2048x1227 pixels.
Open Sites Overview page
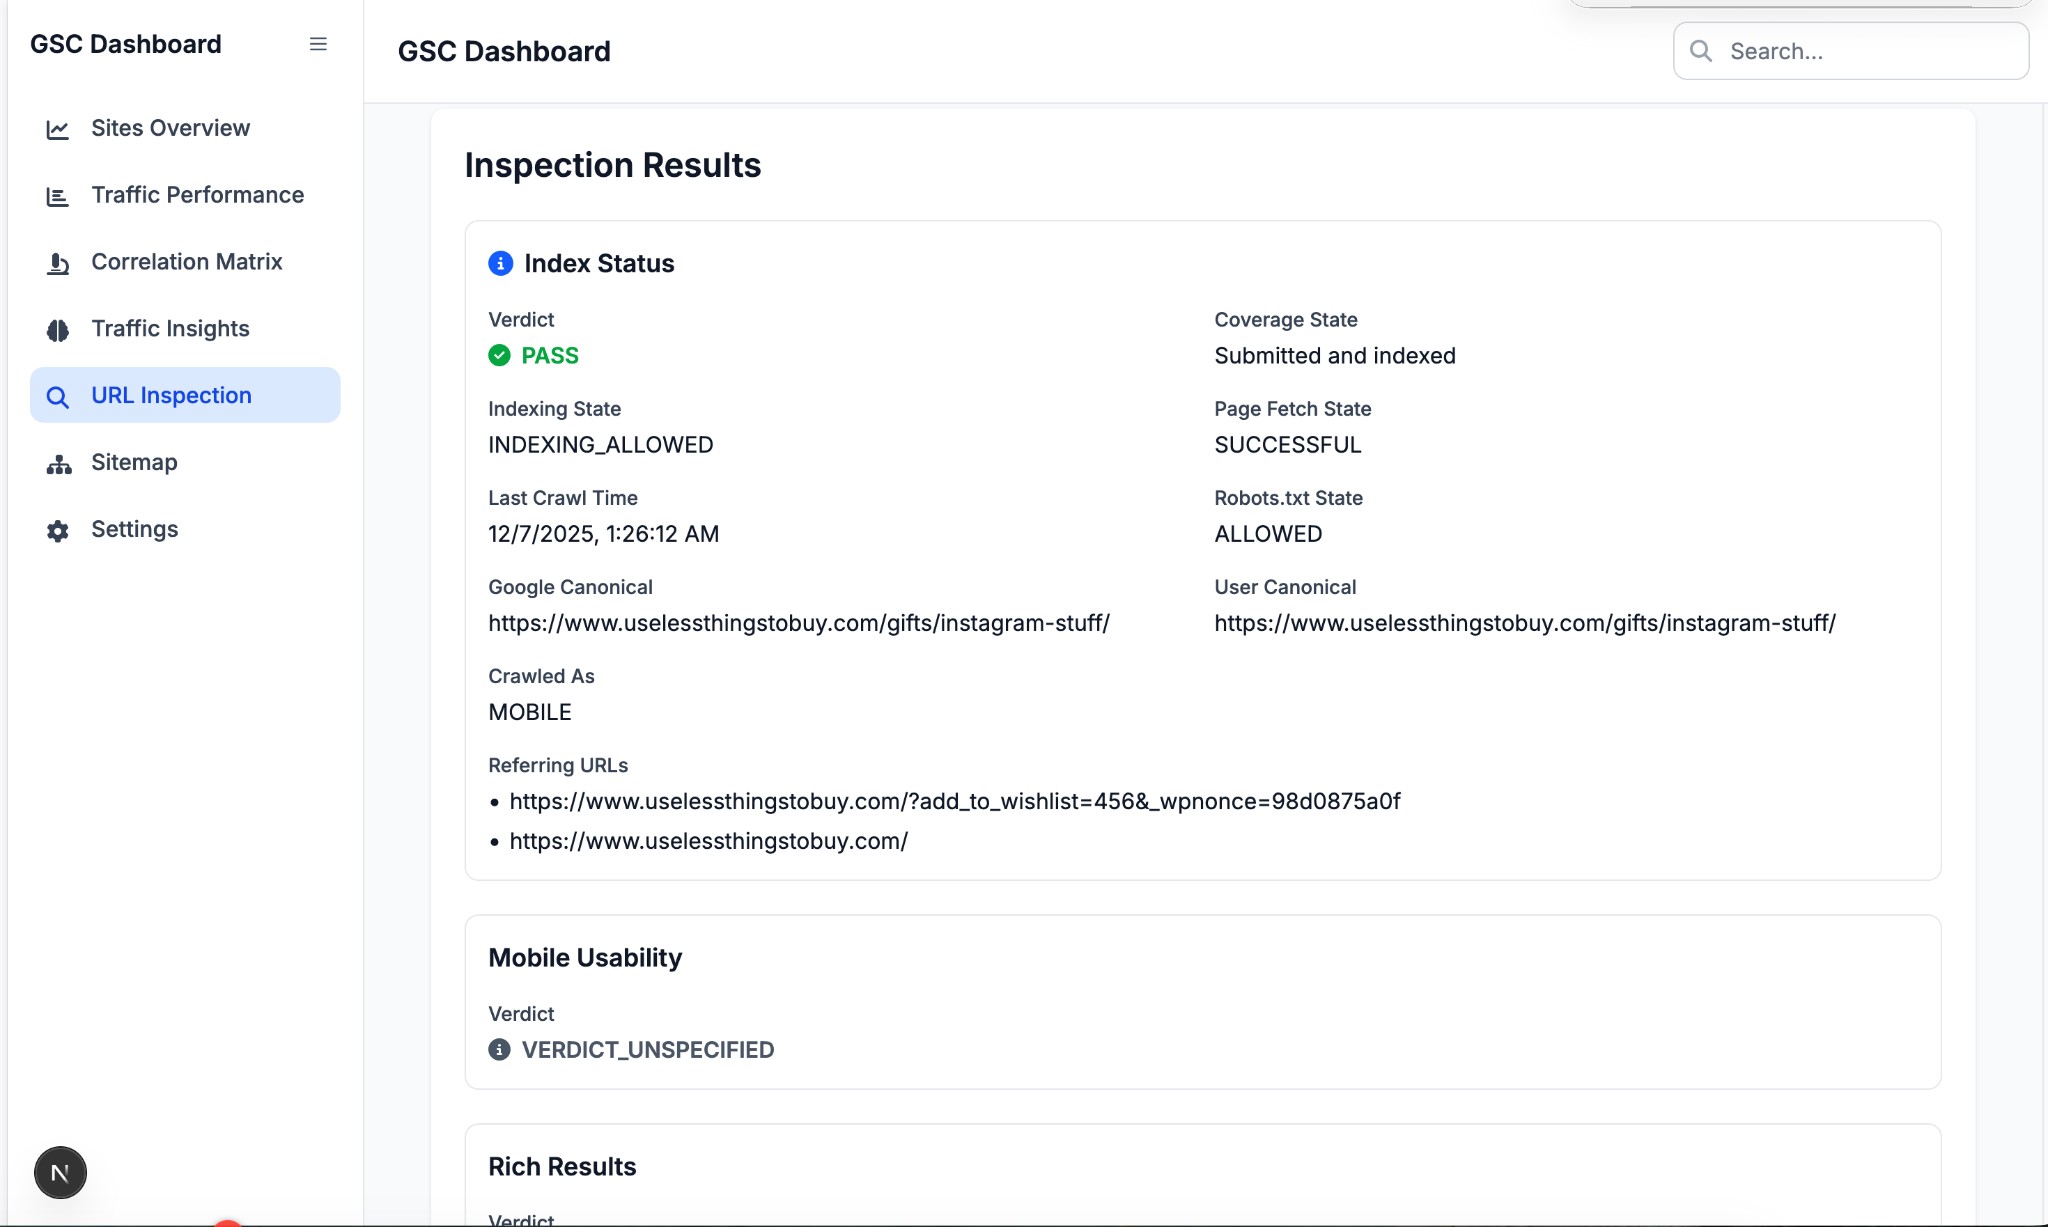(x=185, y=128)
